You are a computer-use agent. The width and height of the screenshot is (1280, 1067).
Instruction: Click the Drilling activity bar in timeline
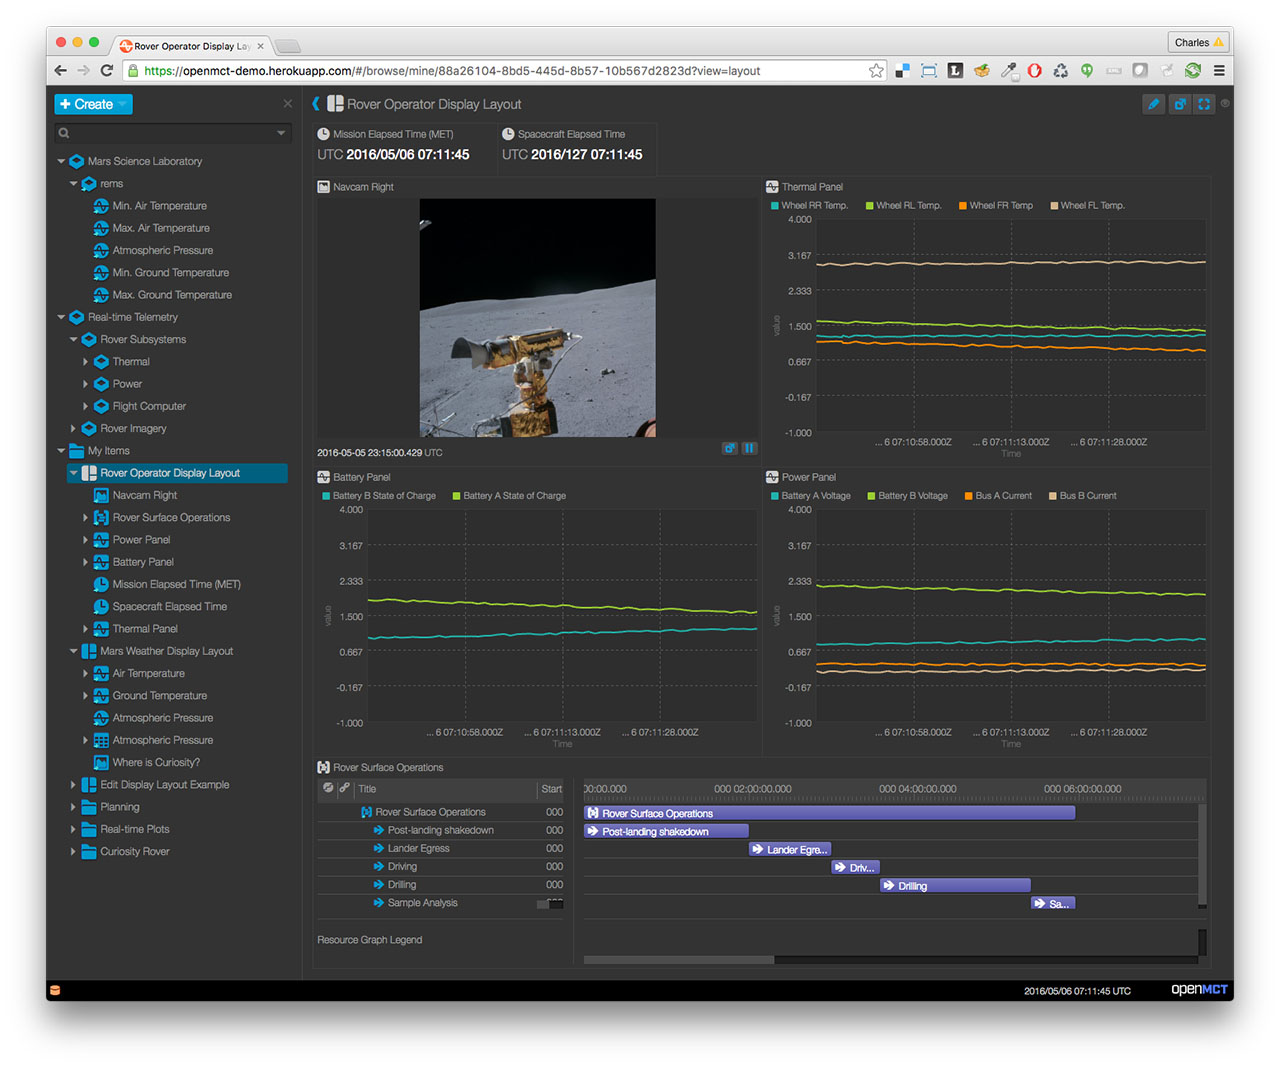[x=955, y=886]
